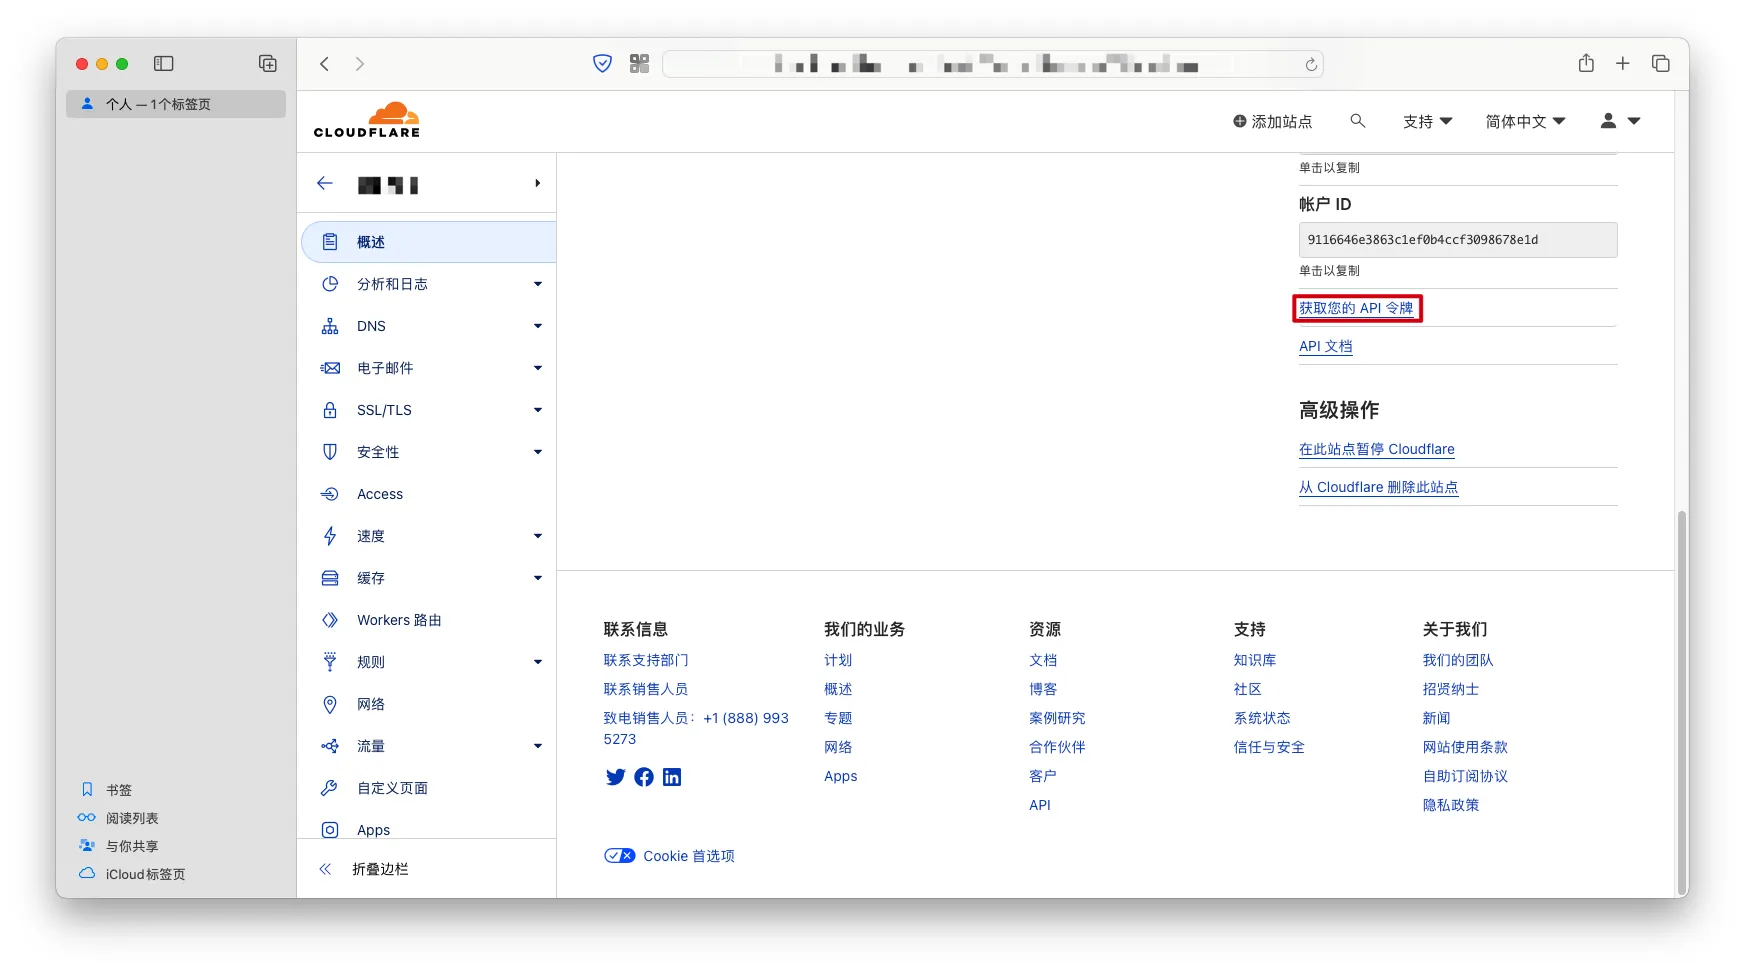Click the Safari address bar
Image resolution: width=1745 pixels, height=972 pixels.
tap(993, 64)
